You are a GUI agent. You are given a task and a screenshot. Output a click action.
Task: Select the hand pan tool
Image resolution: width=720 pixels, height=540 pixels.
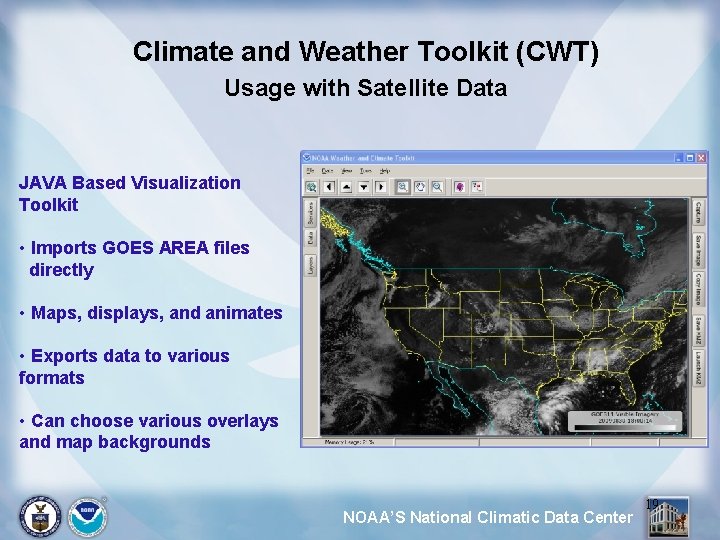420,187
